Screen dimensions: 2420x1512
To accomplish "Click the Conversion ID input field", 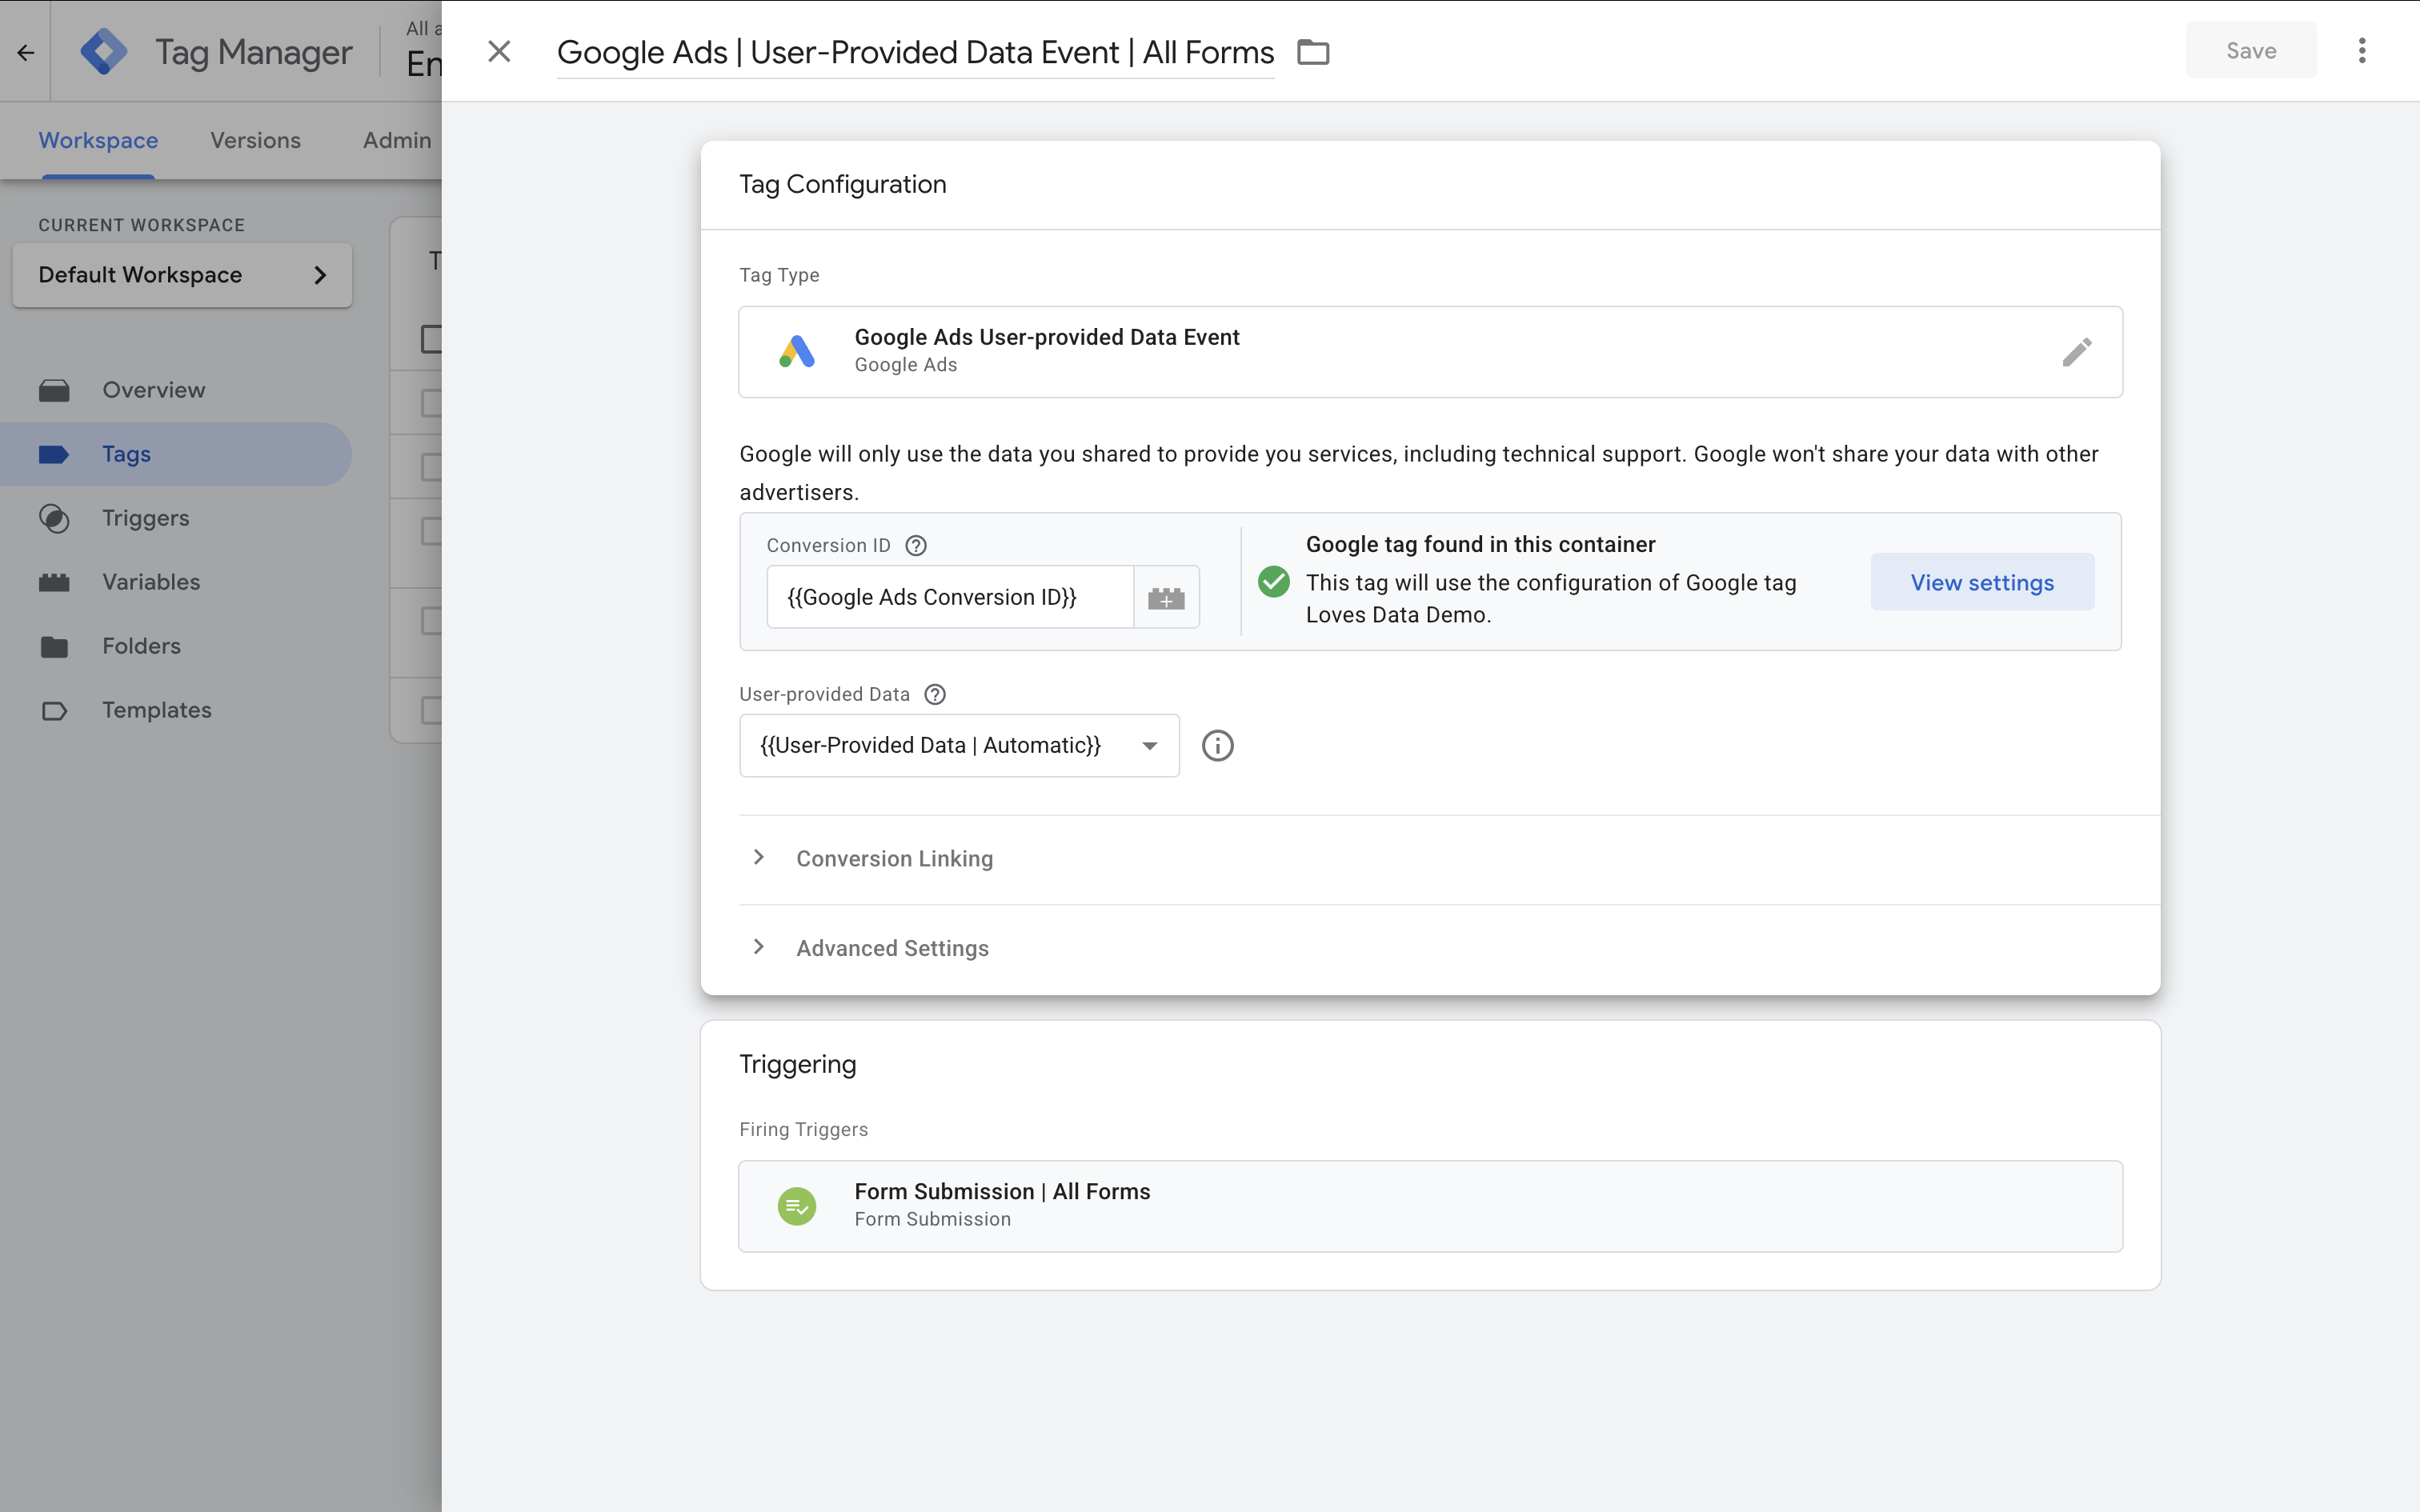I will [950, 597].
